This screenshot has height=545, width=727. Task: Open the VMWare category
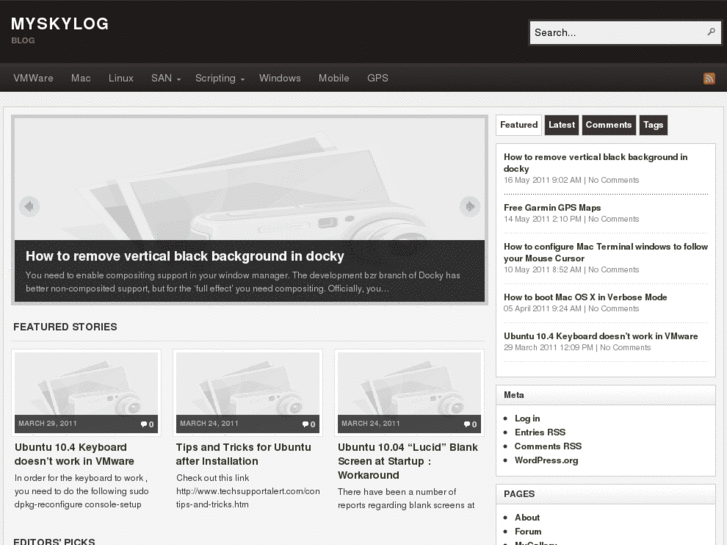[x=33, y=78]
